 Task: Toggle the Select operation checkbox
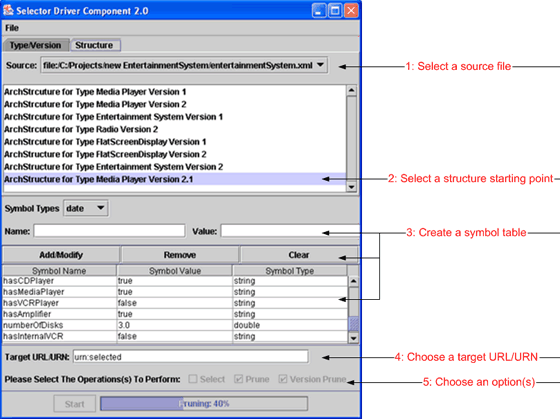(193, 379)
